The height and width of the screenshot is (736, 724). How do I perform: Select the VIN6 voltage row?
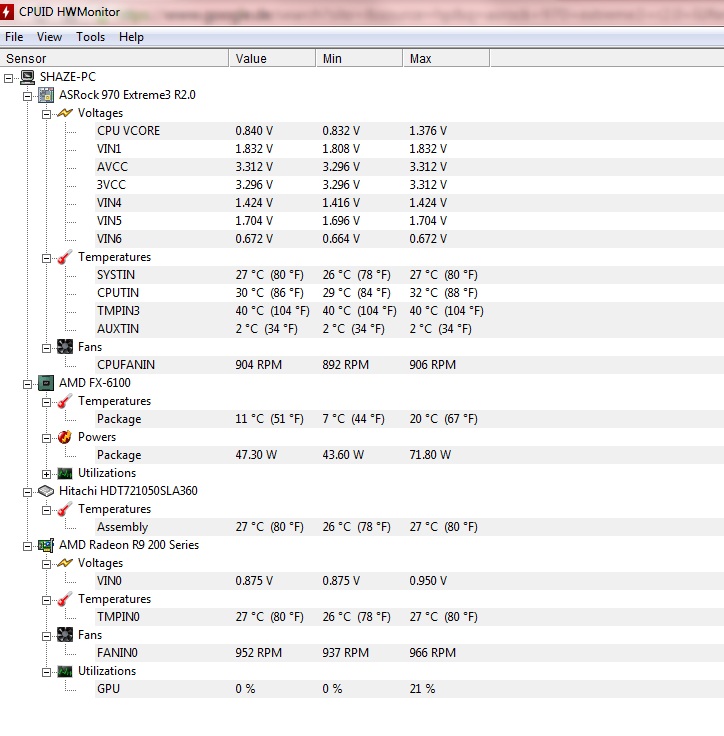click(409, 239)
